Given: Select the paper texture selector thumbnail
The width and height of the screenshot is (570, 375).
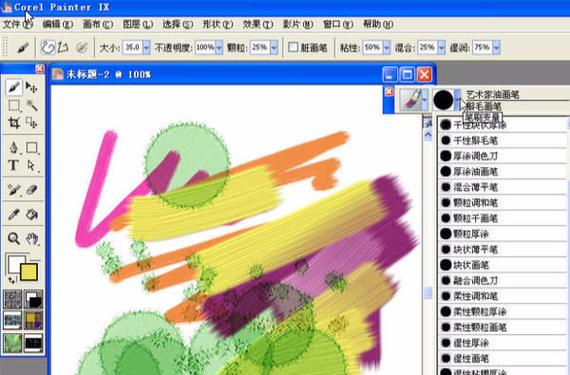Looking at the screenshot, I should tap(13, 300).
